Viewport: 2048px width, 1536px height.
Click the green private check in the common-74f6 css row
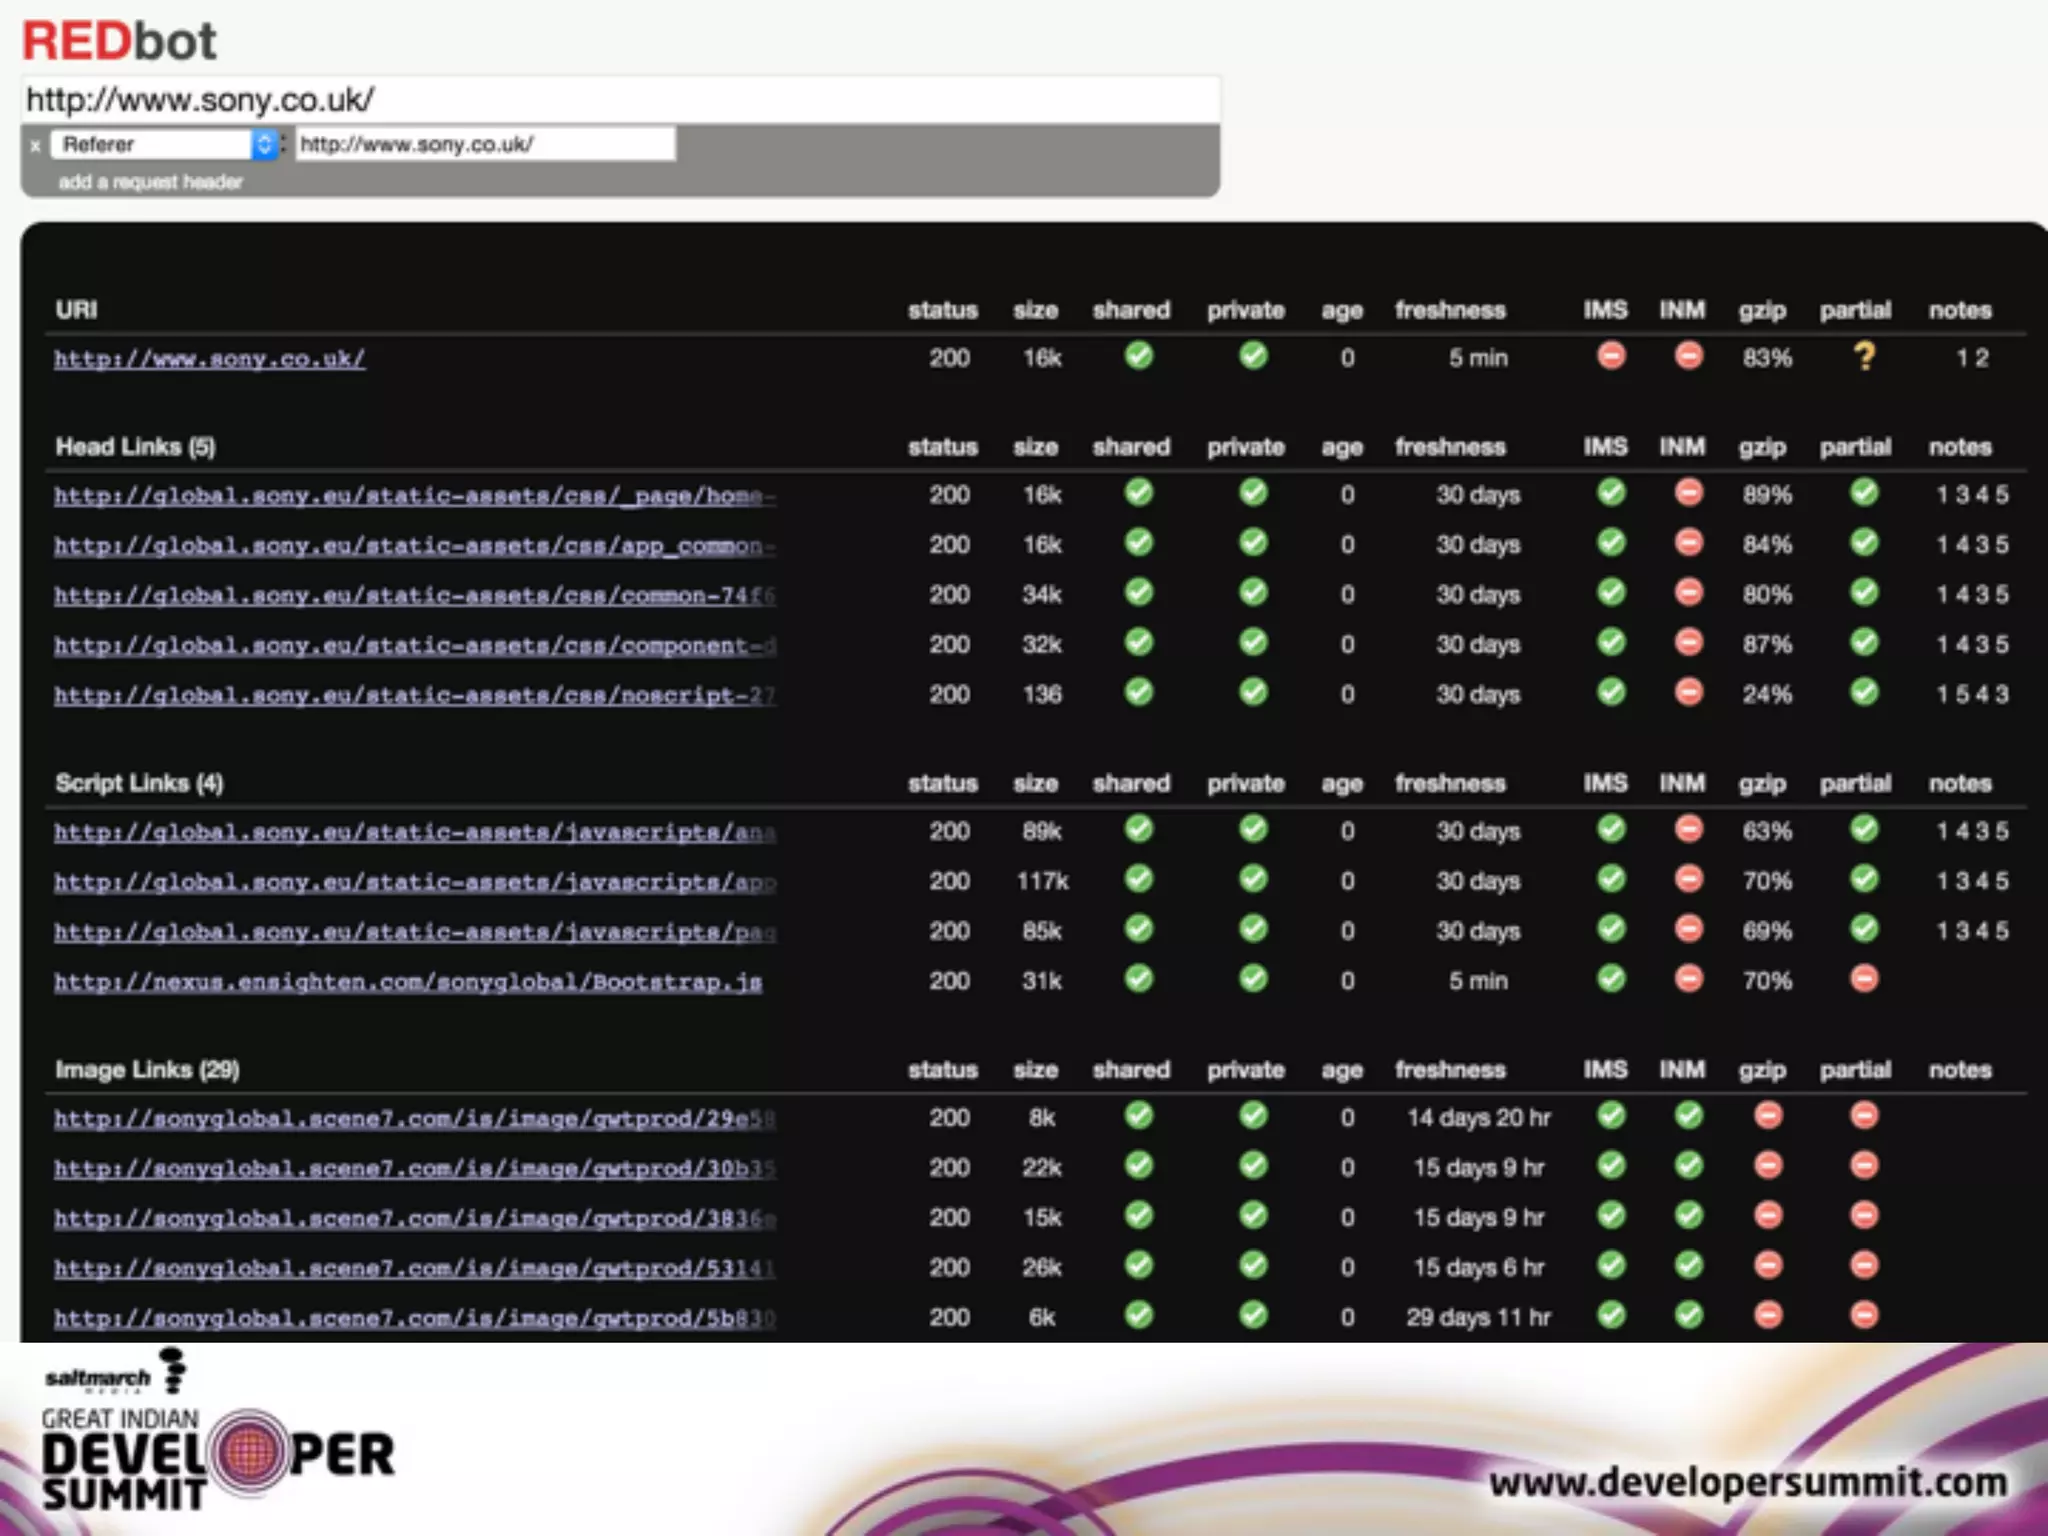point(1253,593)
